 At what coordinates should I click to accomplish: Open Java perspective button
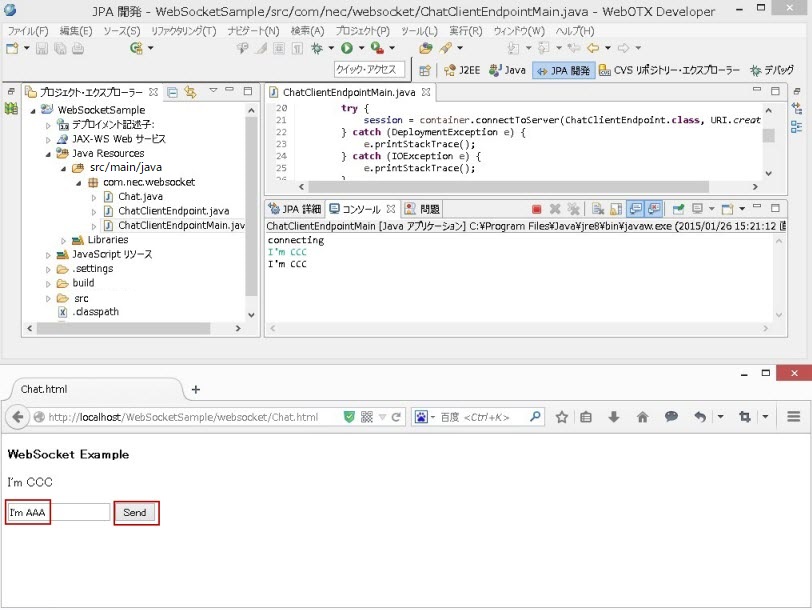(507, 70)
